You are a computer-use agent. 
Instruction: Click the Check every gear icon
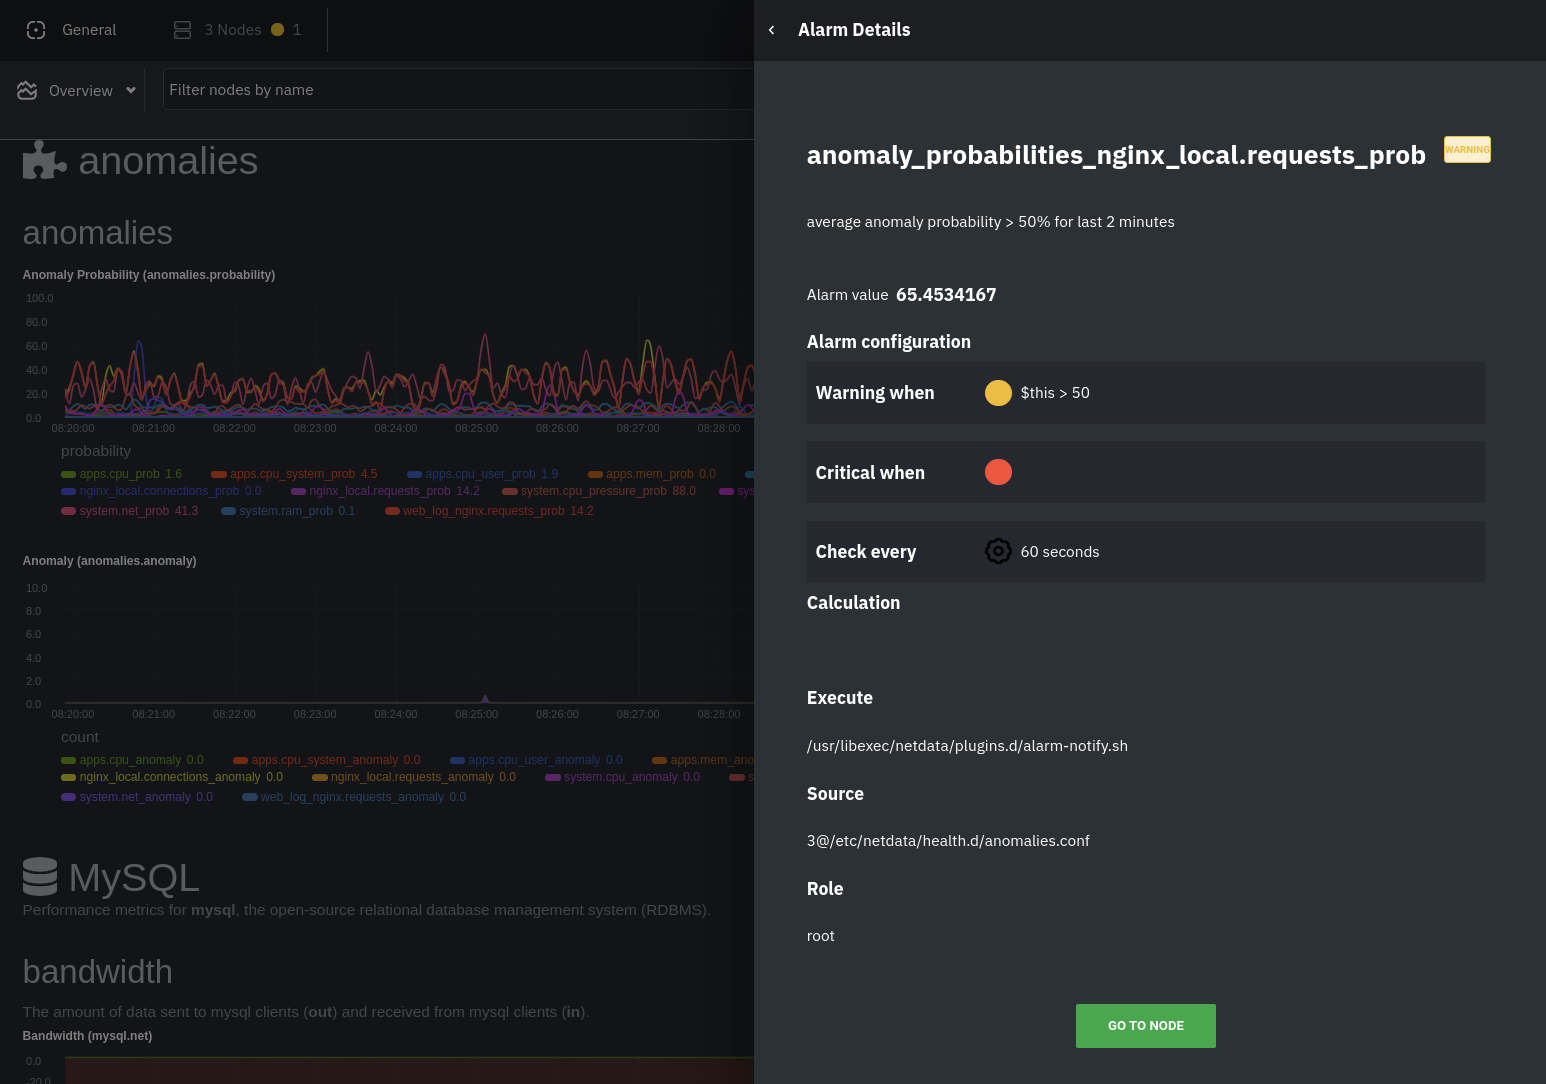[x=998, y=551]
